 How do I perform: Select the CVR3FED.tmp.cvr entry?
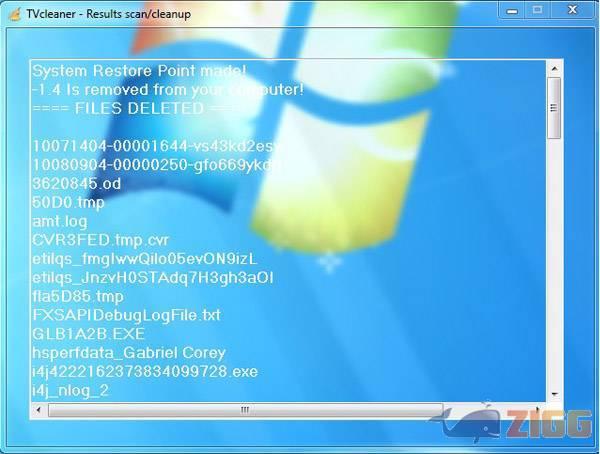click(100, 240)
